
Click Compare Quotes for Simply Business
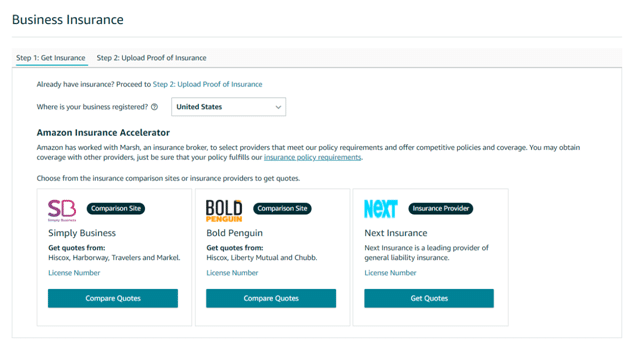pos(113,298)
